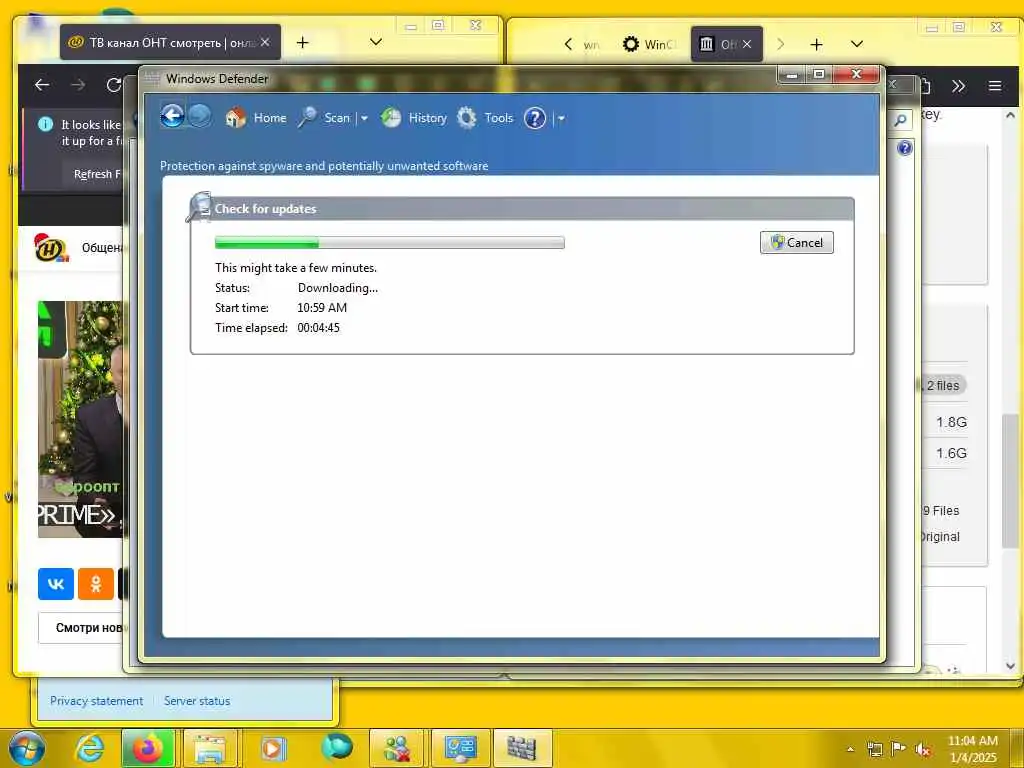Screen dimensions: 1024x768
Task: Click the Defender help question mark icon
Action: [x=535, y=118]
